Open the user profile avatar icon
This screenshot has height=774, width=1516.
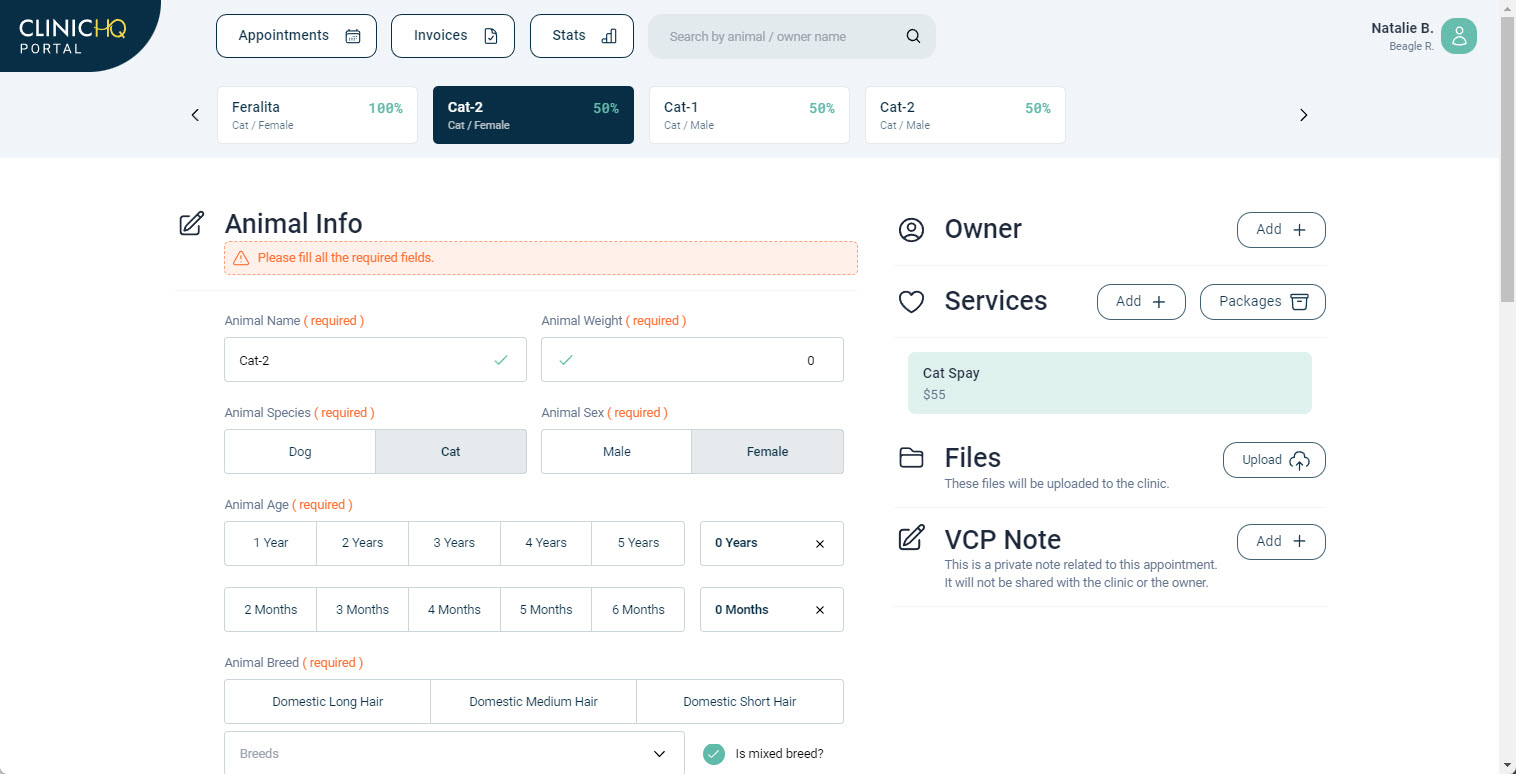coord(1458,36)
